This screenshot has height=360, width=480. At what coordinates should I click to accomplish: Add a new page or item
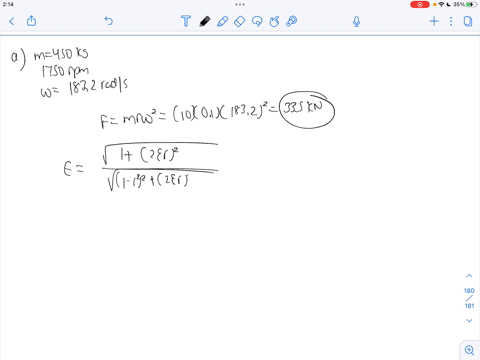click(x=434, y=21)
